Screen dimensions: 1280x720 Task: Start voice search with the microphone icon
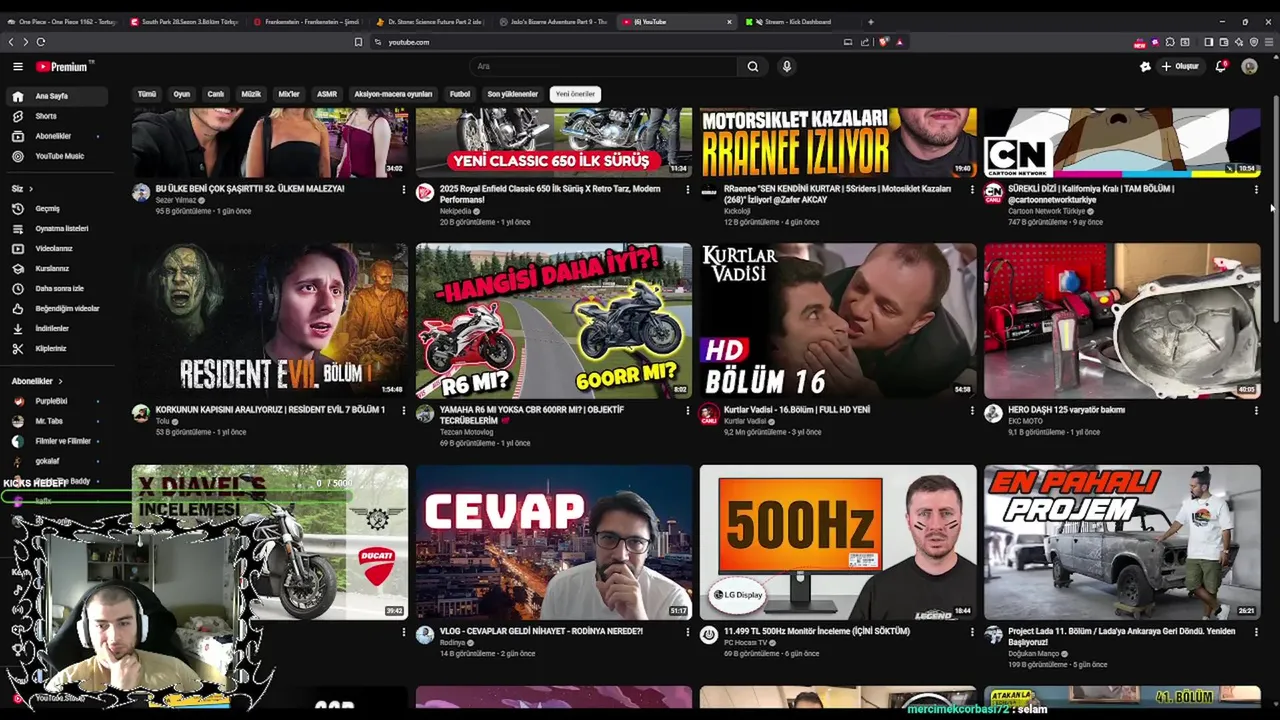[787, 66]
